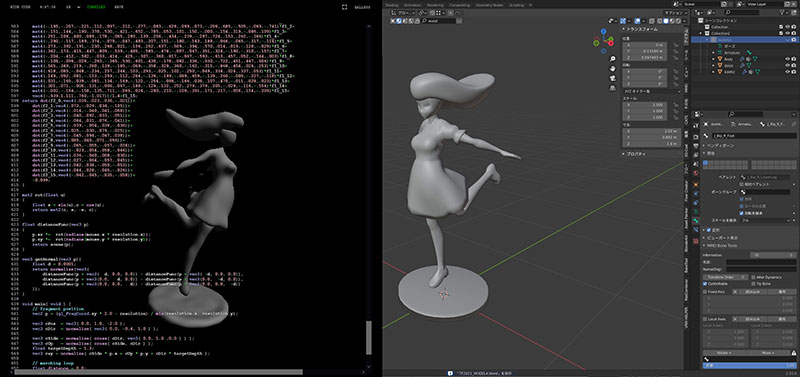This screenshot has height=377, width=800.
Task: Hide Collection2 with its eye icon
Action: click(787, 33)
